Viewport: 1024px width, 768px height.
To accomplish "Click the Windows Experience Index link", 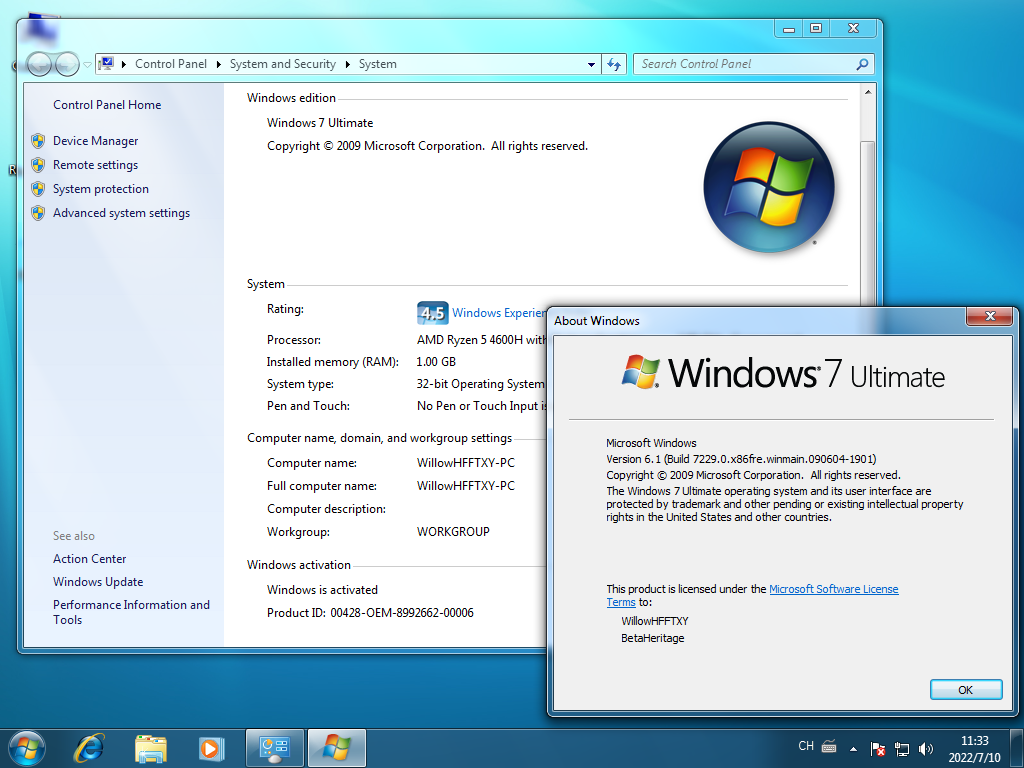I will (x=499, y=313).
